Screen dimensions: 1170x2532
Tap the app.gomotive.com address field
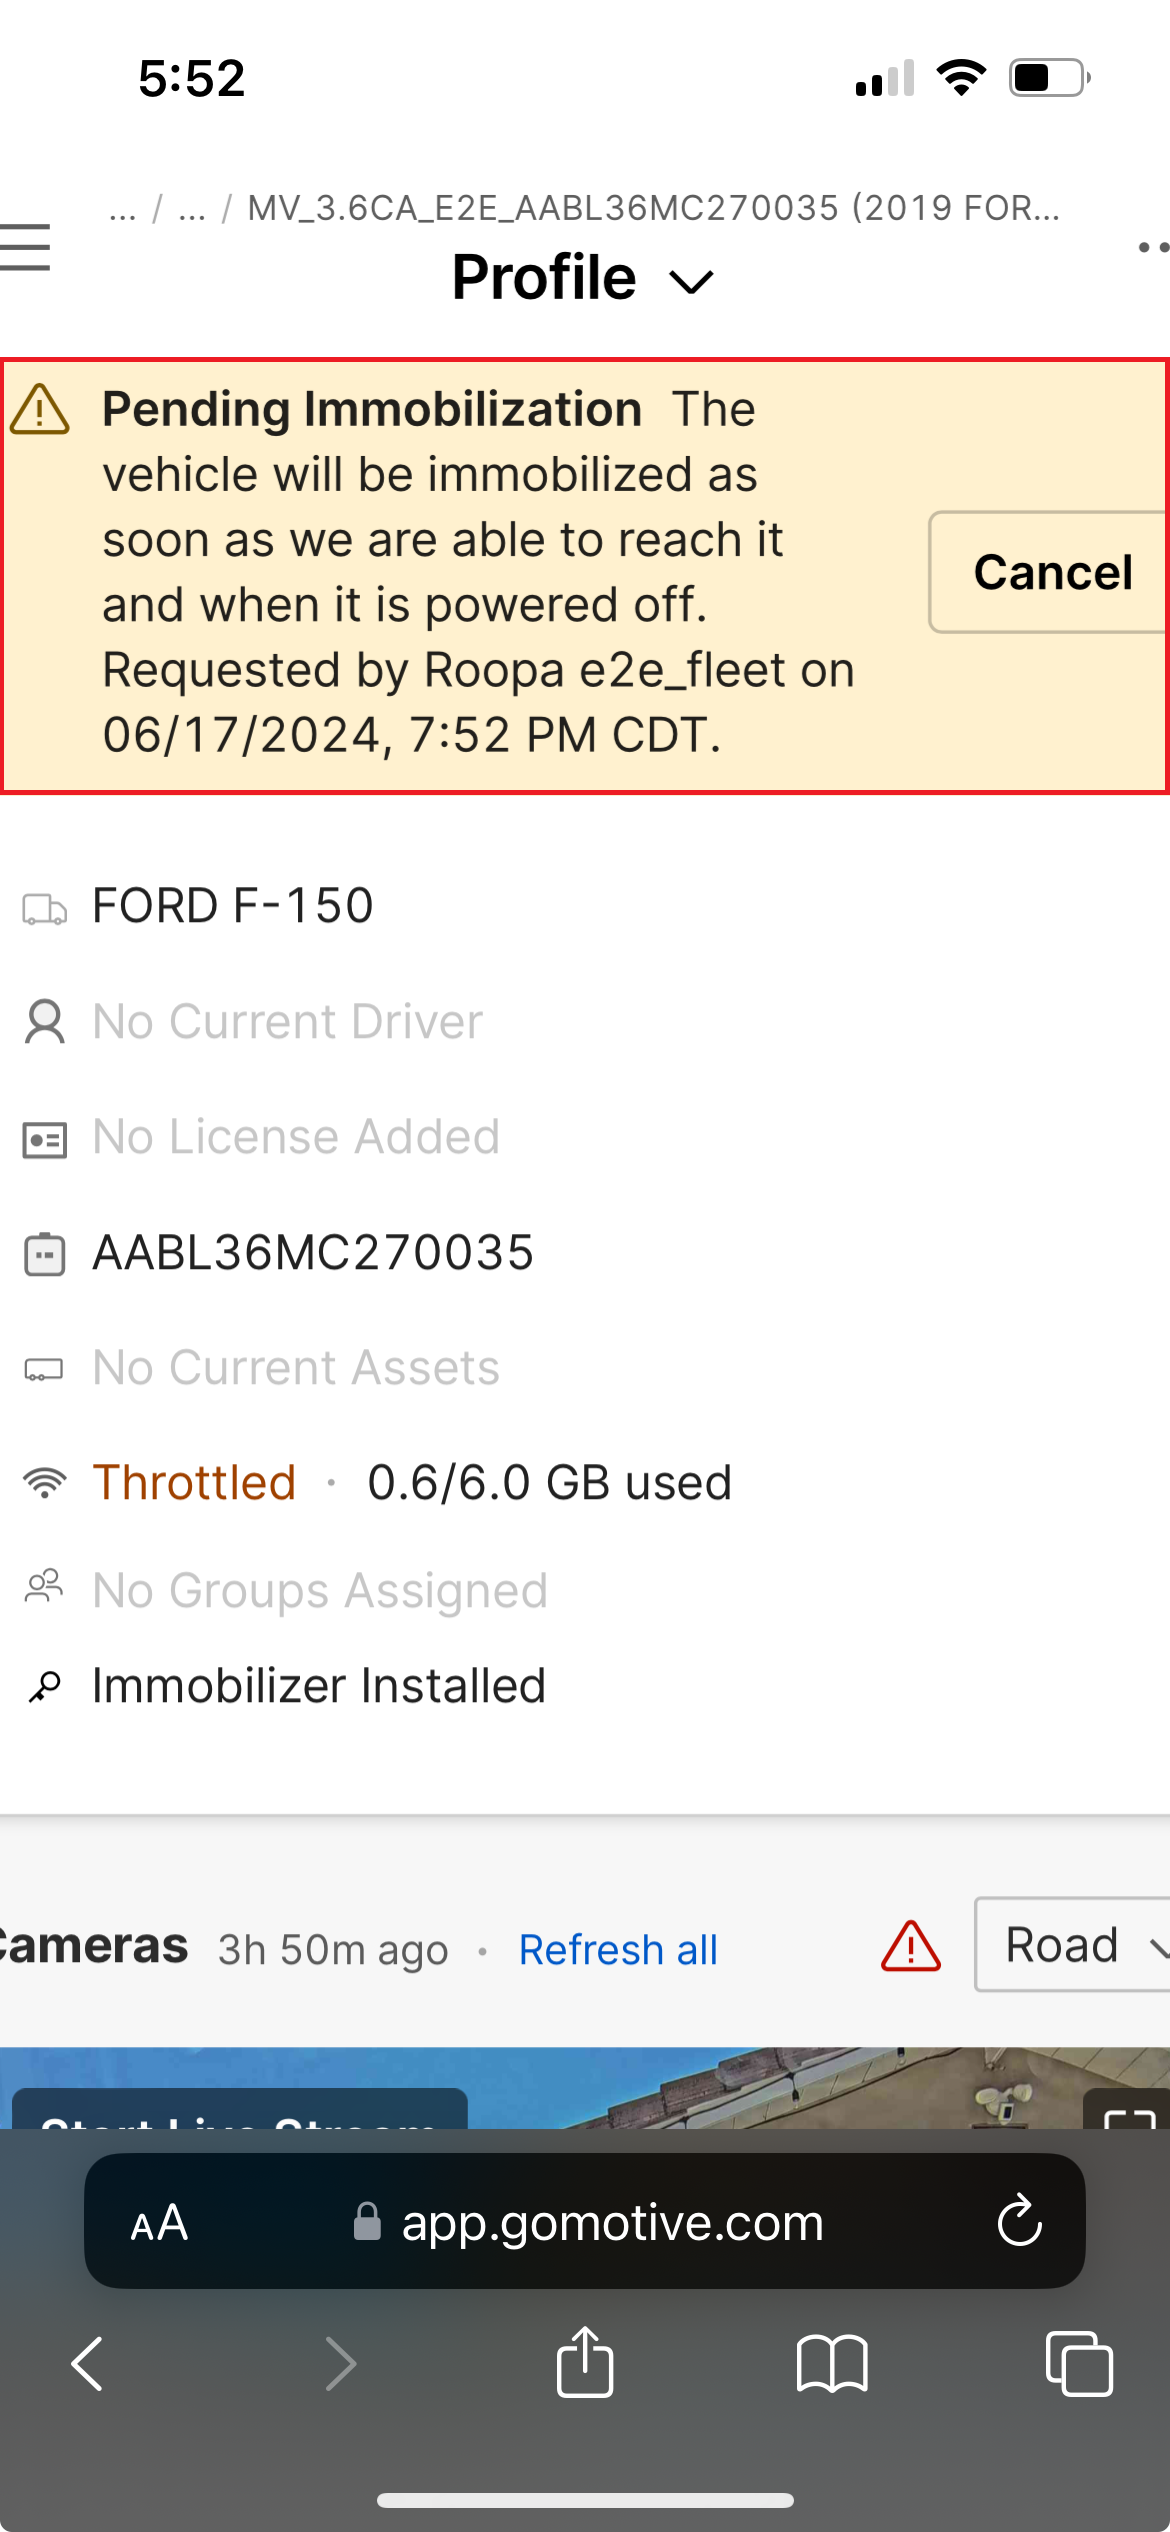pos(612,2222)
